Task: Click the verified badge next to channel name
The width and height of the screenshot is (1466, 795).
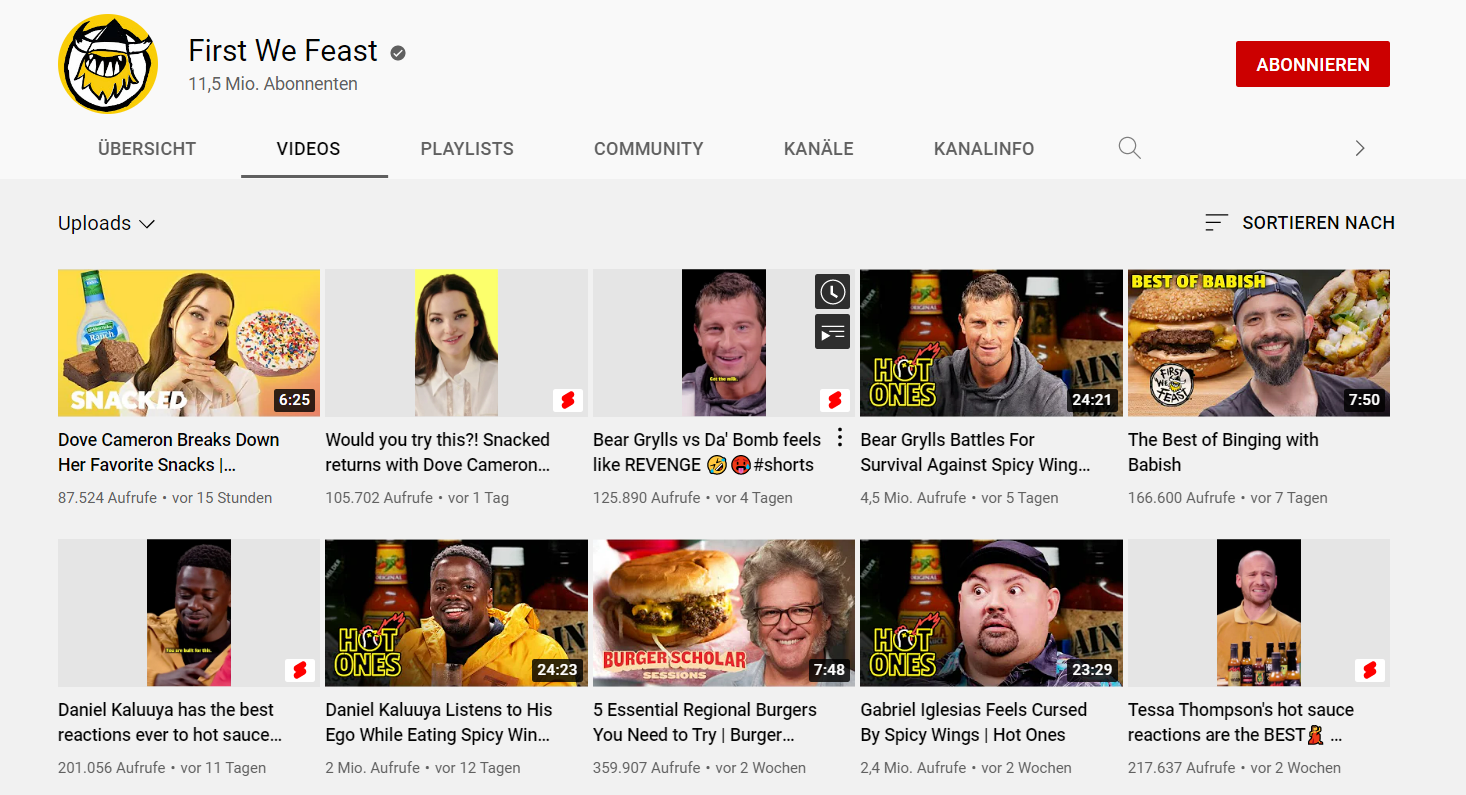Action: (x=398, y=53)
